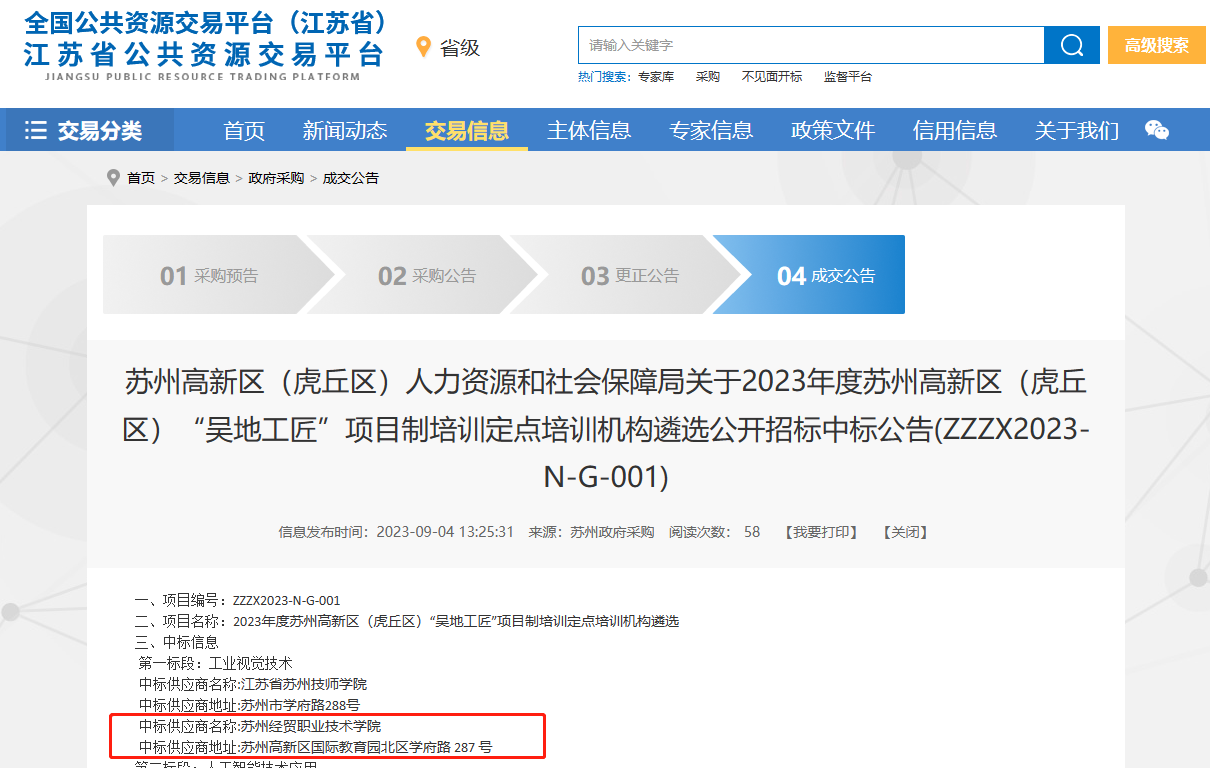Click supplier address 苏州市学府路288号

(x=300, y=705)
